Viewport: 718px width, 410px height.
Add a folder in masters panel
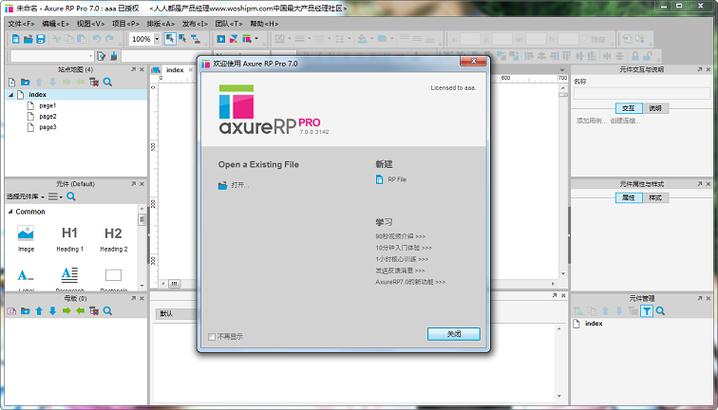[25, 311]
